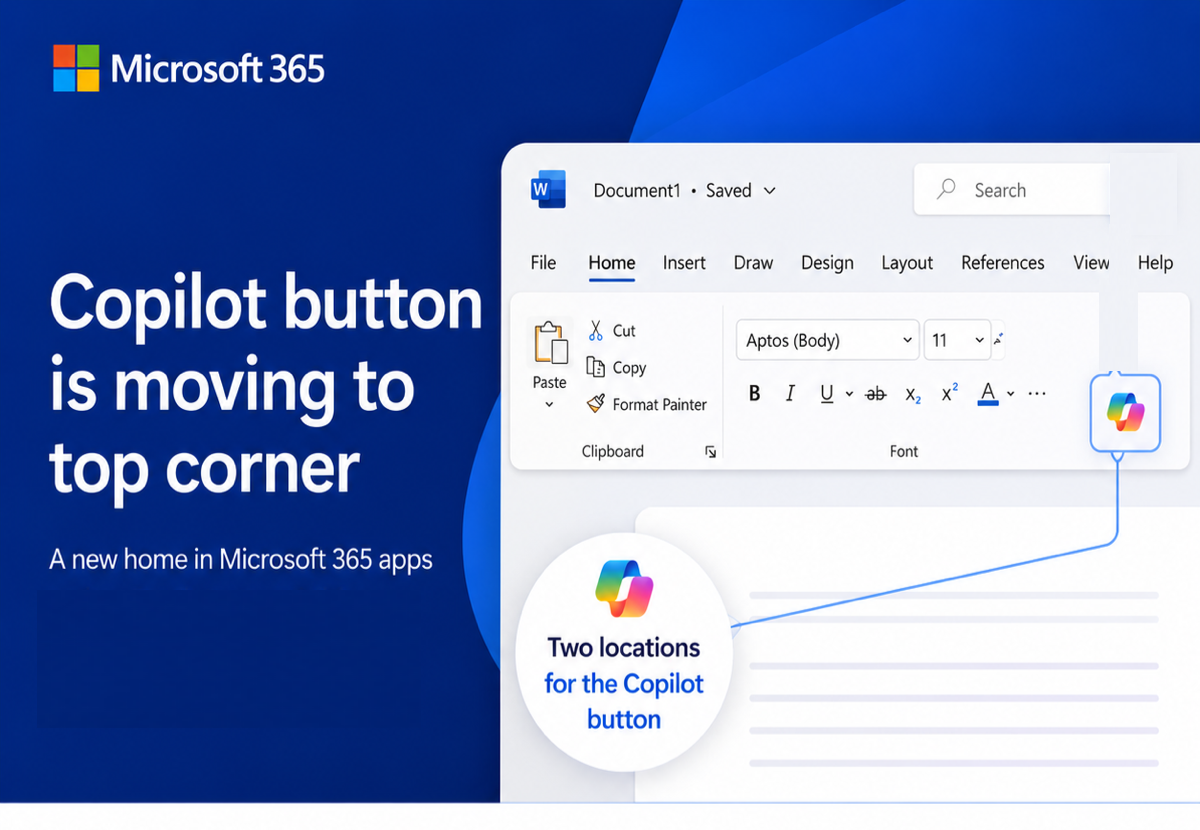Open the Document1 Saved title dropdown
The image size is (1200, 830).
tap(769, 190)
